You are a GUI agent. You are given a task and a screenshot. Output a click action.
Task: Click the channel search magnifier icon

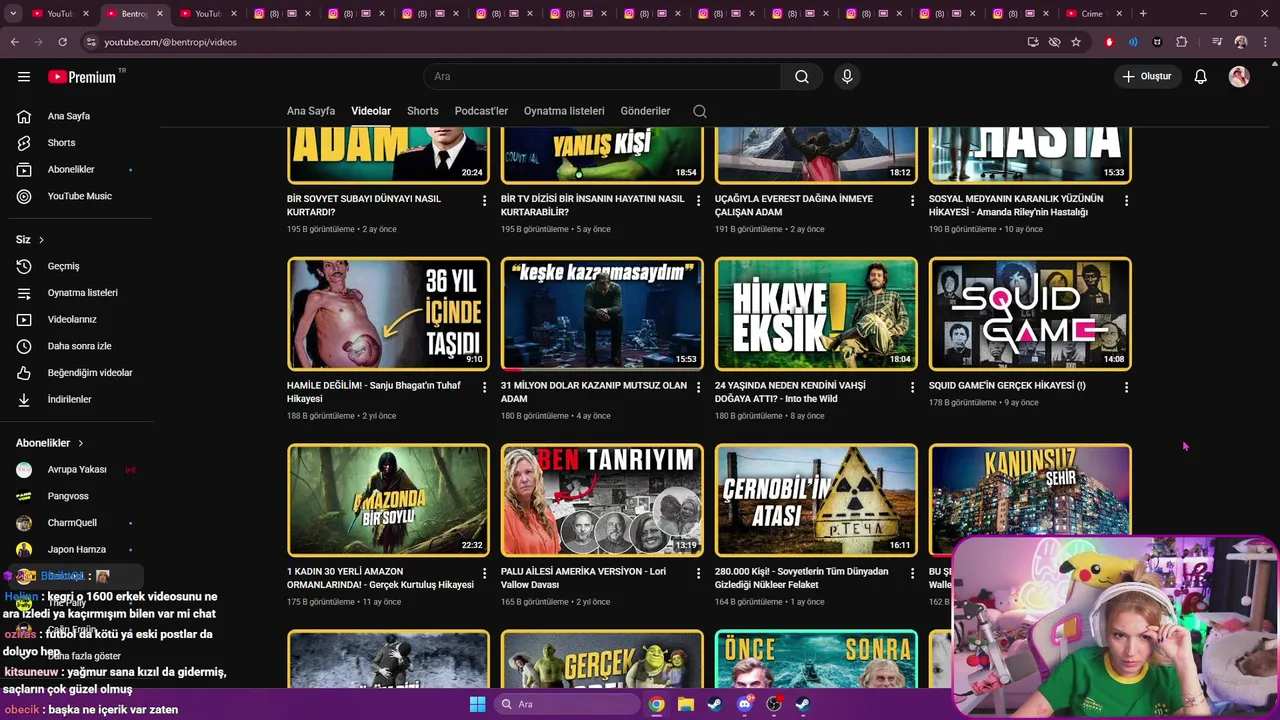click(700, 111)
